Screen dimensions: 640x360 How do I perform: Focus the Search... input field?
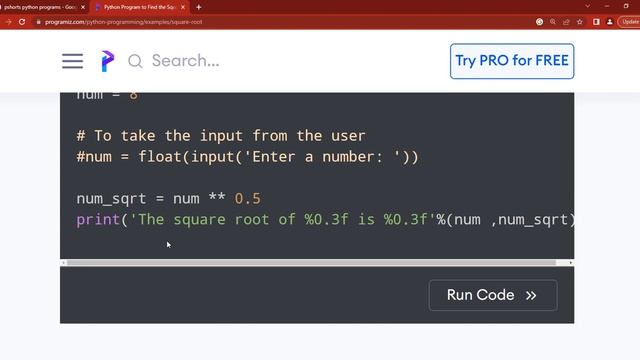(186, 61)
